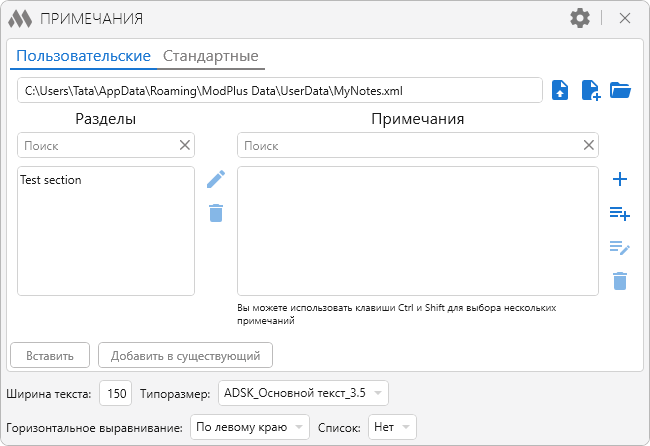Click the upload notes file icon
This screenshot has height=446, width=650.
click(x=561, y=90)
